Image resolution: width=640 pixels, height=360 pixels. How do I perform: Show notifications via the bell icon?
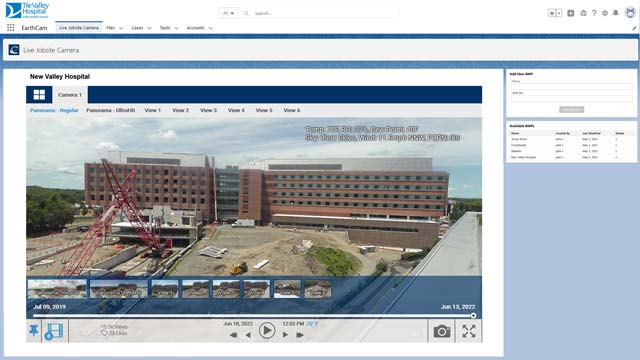pyautogui.click(x=616, y=13)
